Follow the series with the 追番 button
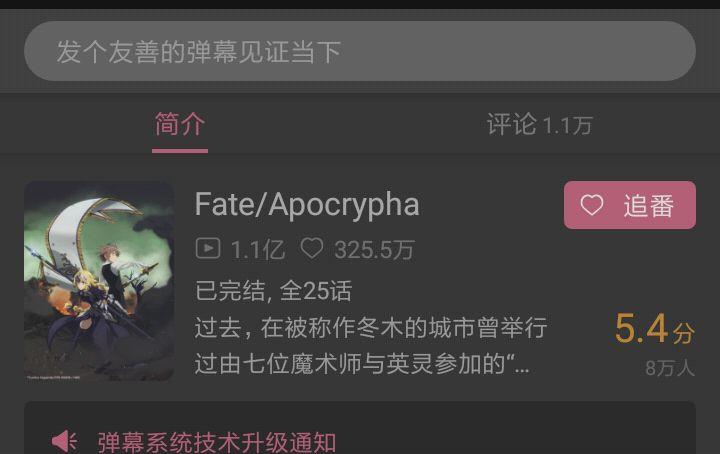This screenshot has width=720, height=454. click(630, 205)
